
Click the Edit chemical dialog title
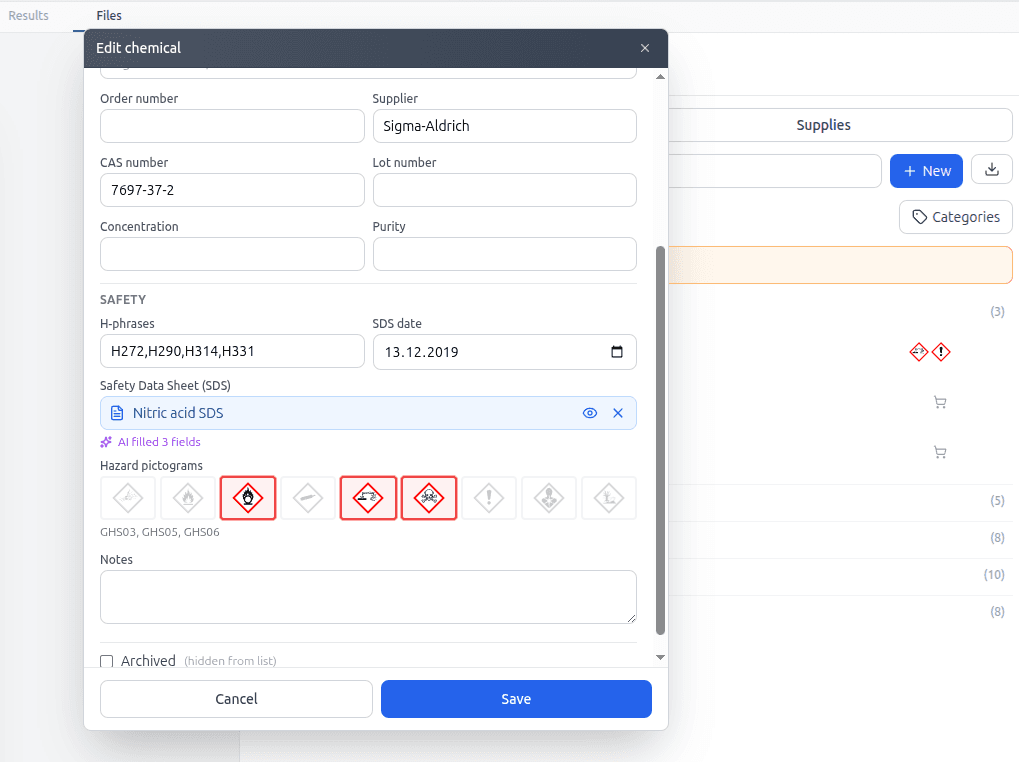(138, 48)
